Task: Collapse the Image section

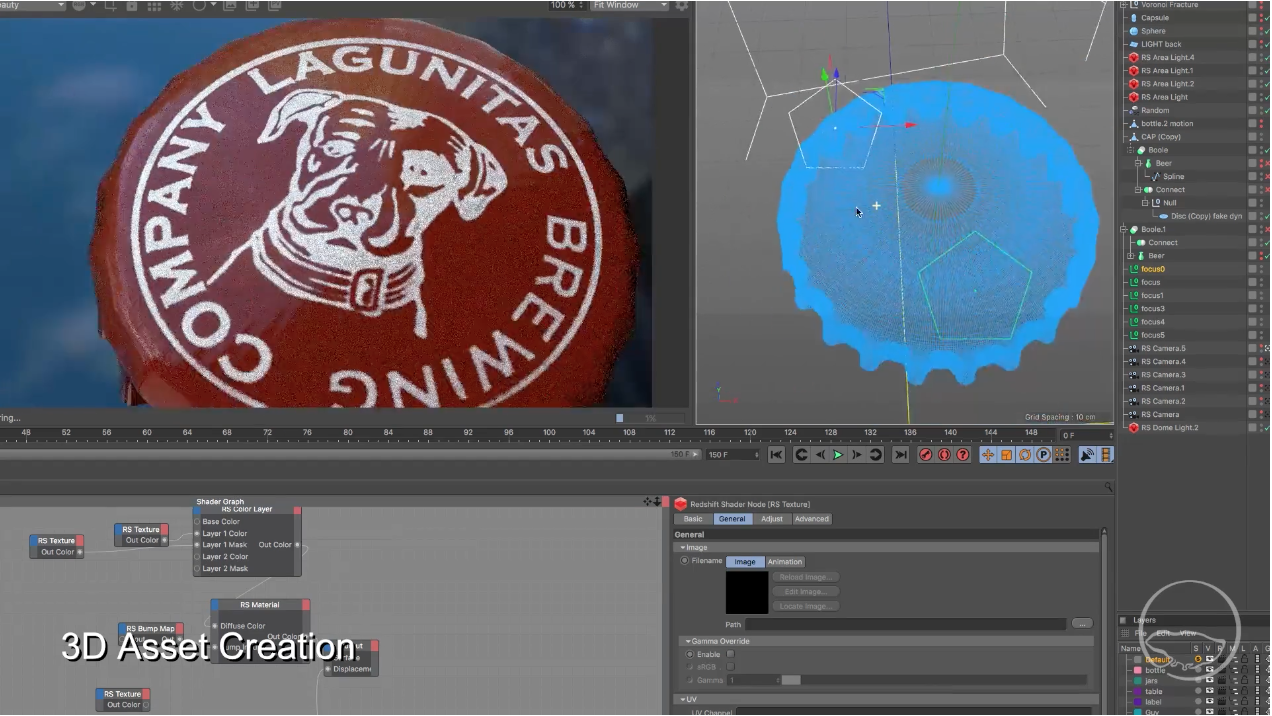Action: [682, 548]
